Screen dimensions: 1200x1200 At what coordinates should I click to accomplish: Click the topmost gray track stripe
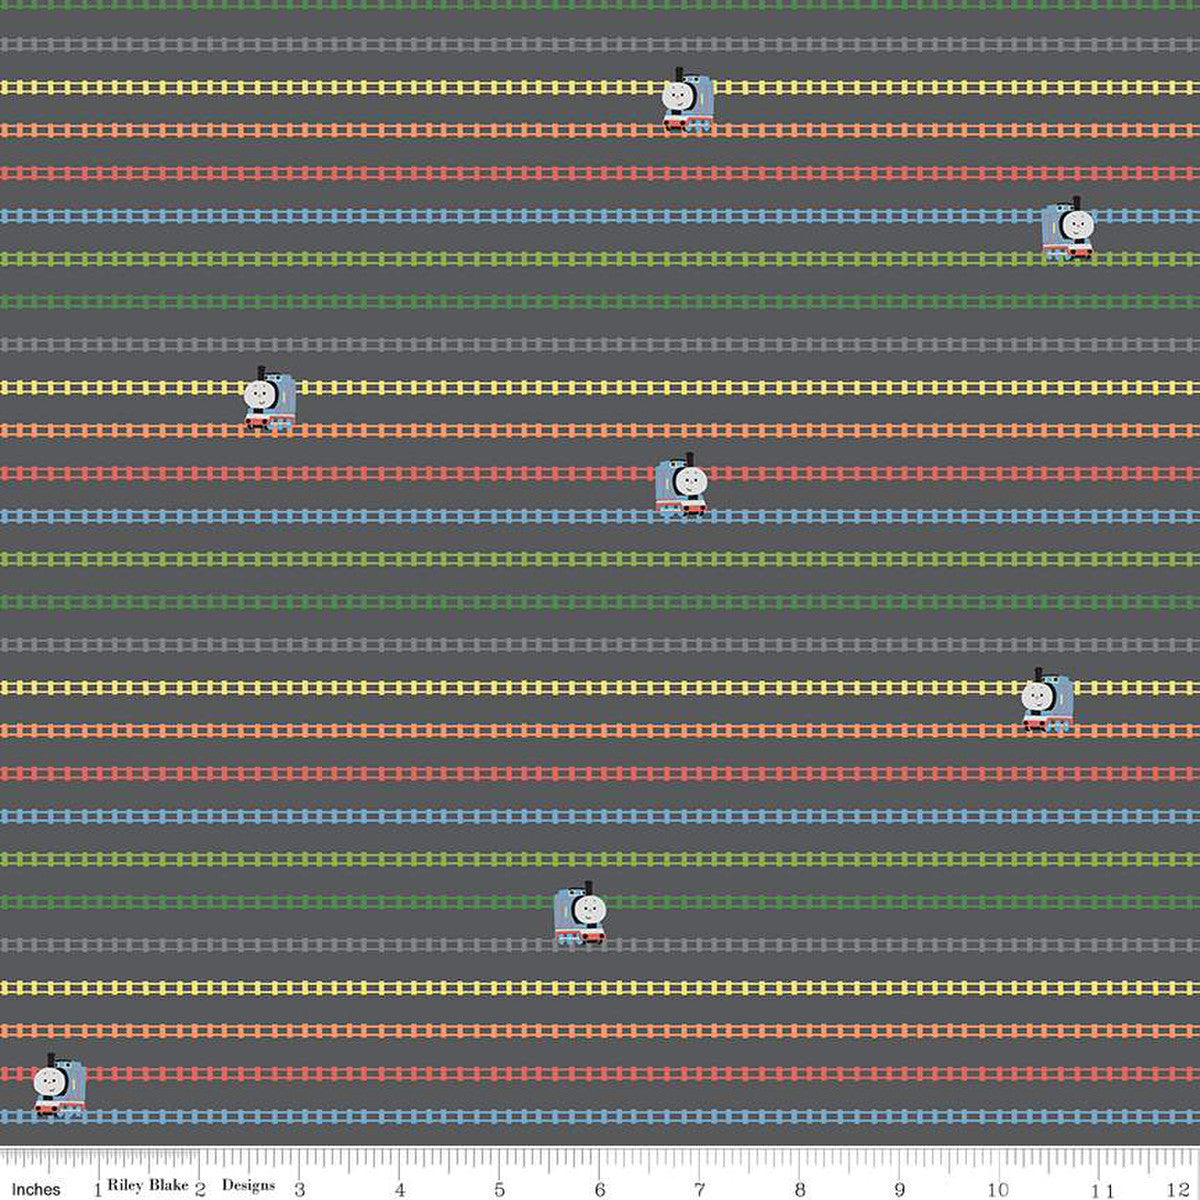tap(600, 44)
